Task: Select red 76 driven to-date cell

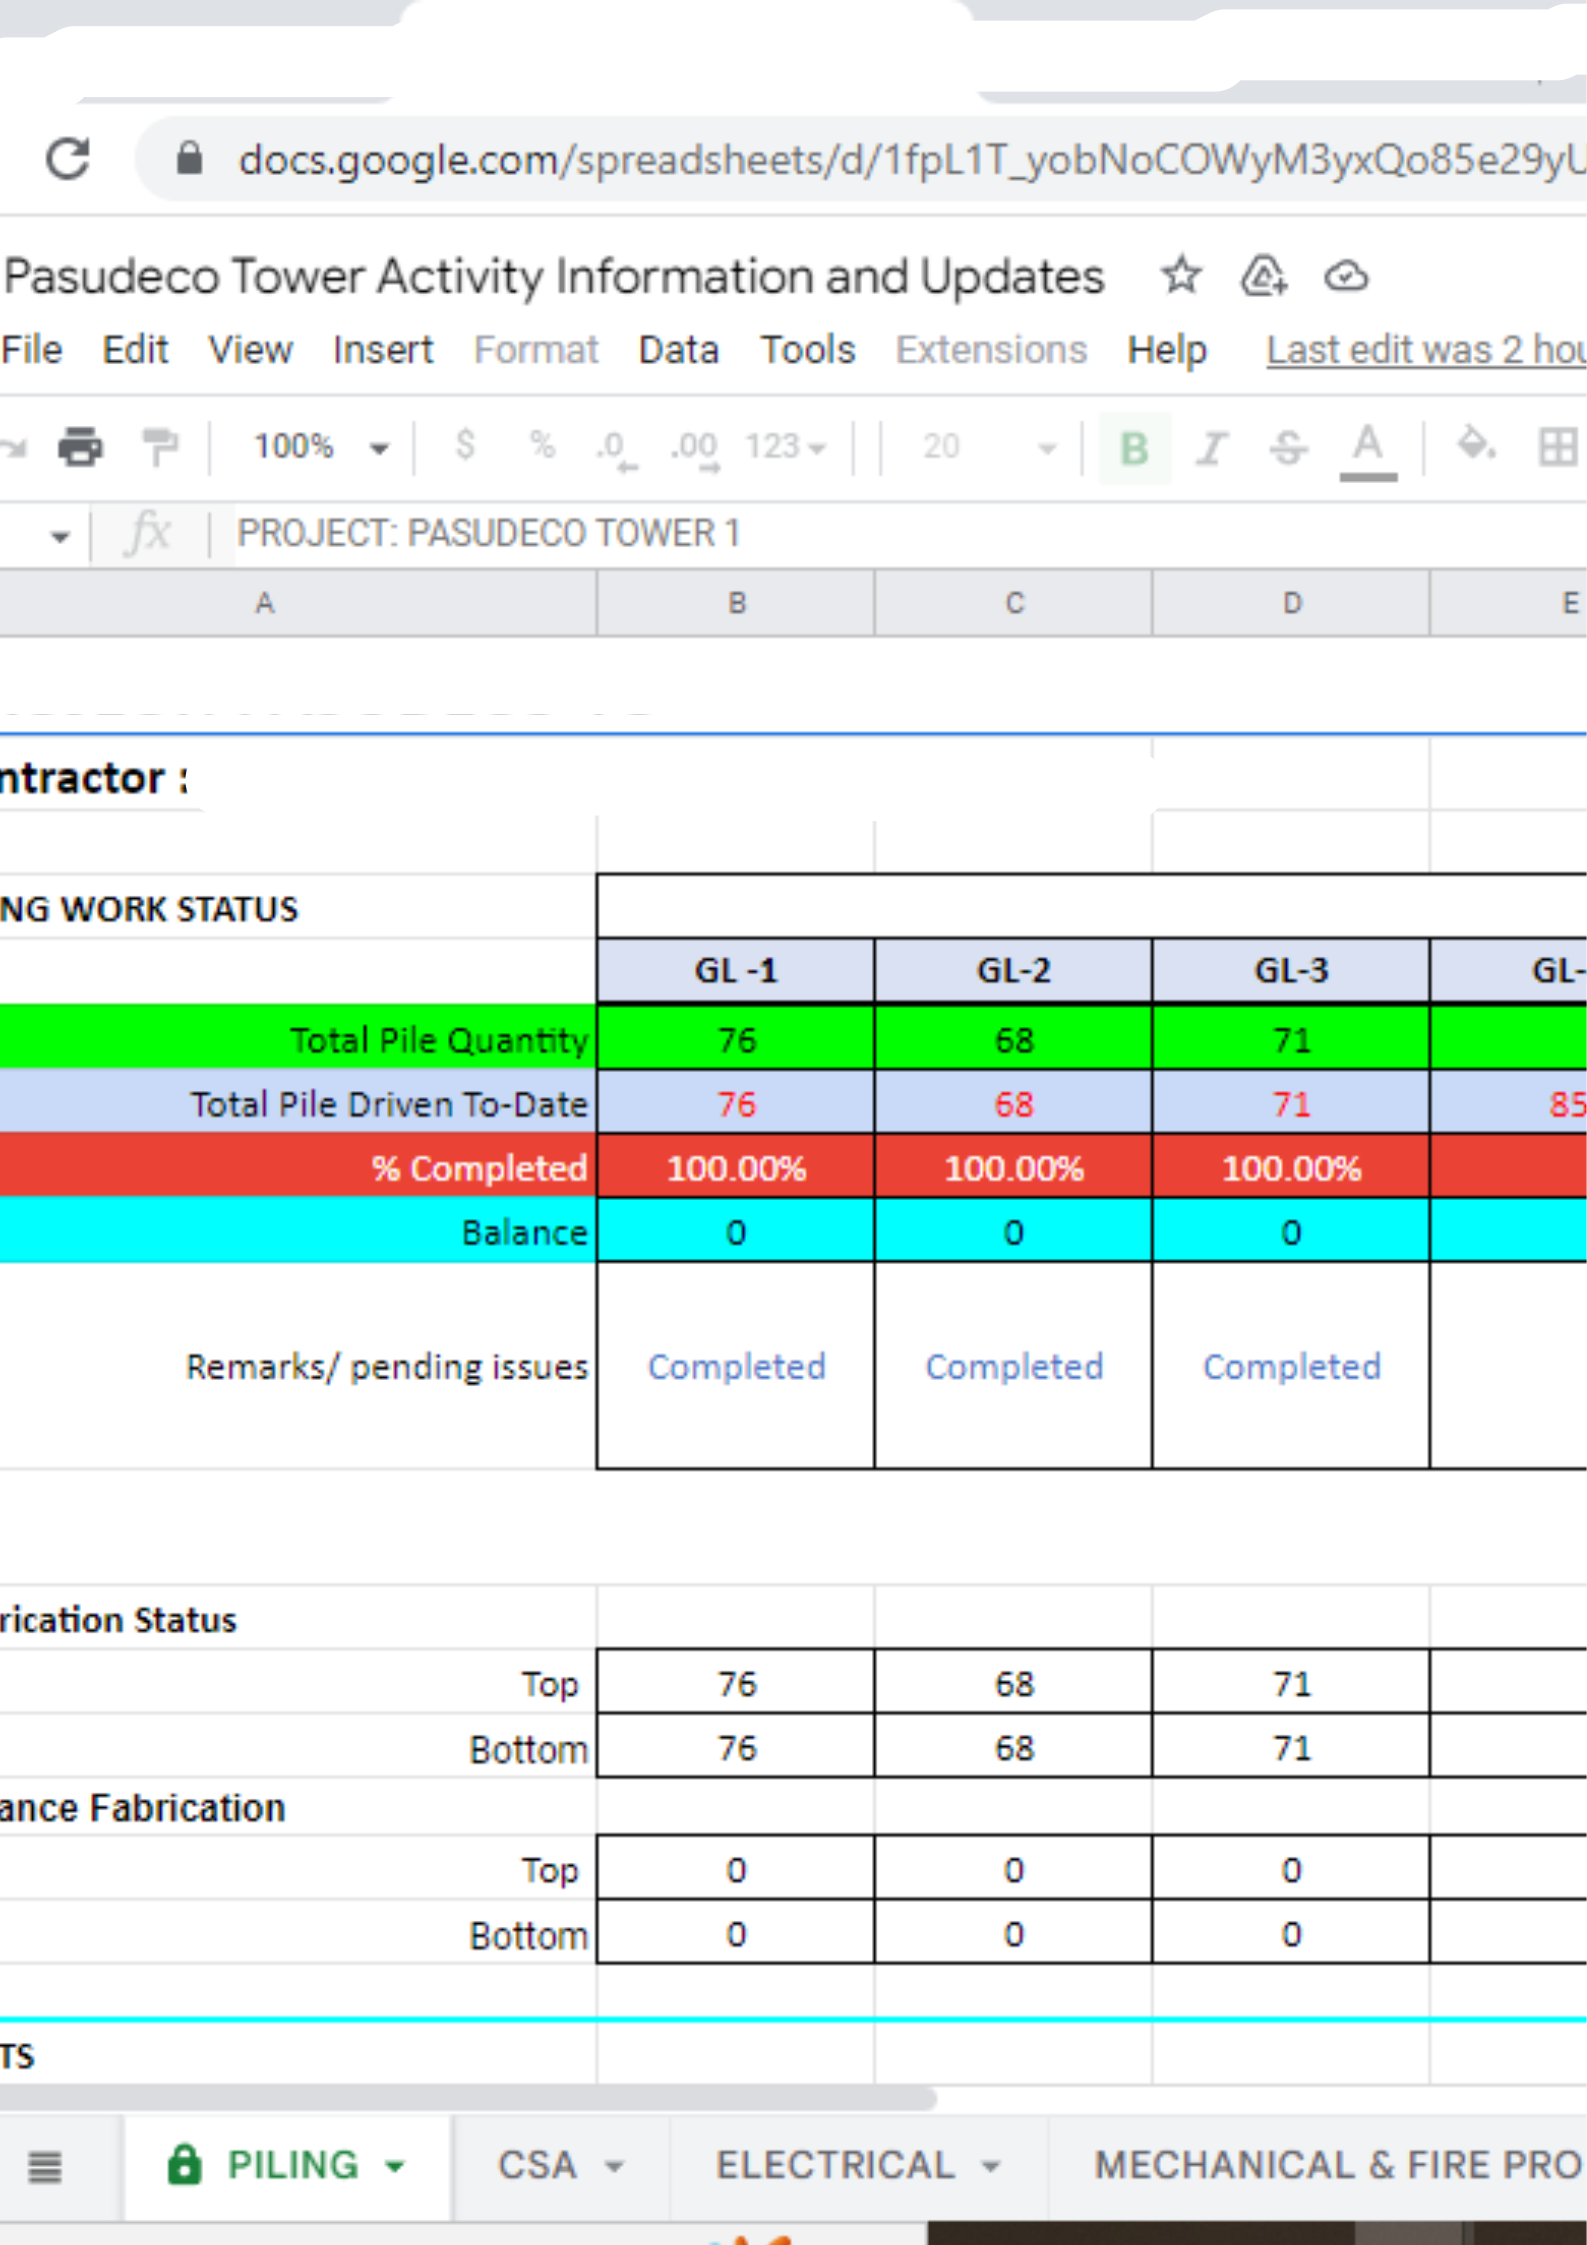Action: [x=736, y=1103]
